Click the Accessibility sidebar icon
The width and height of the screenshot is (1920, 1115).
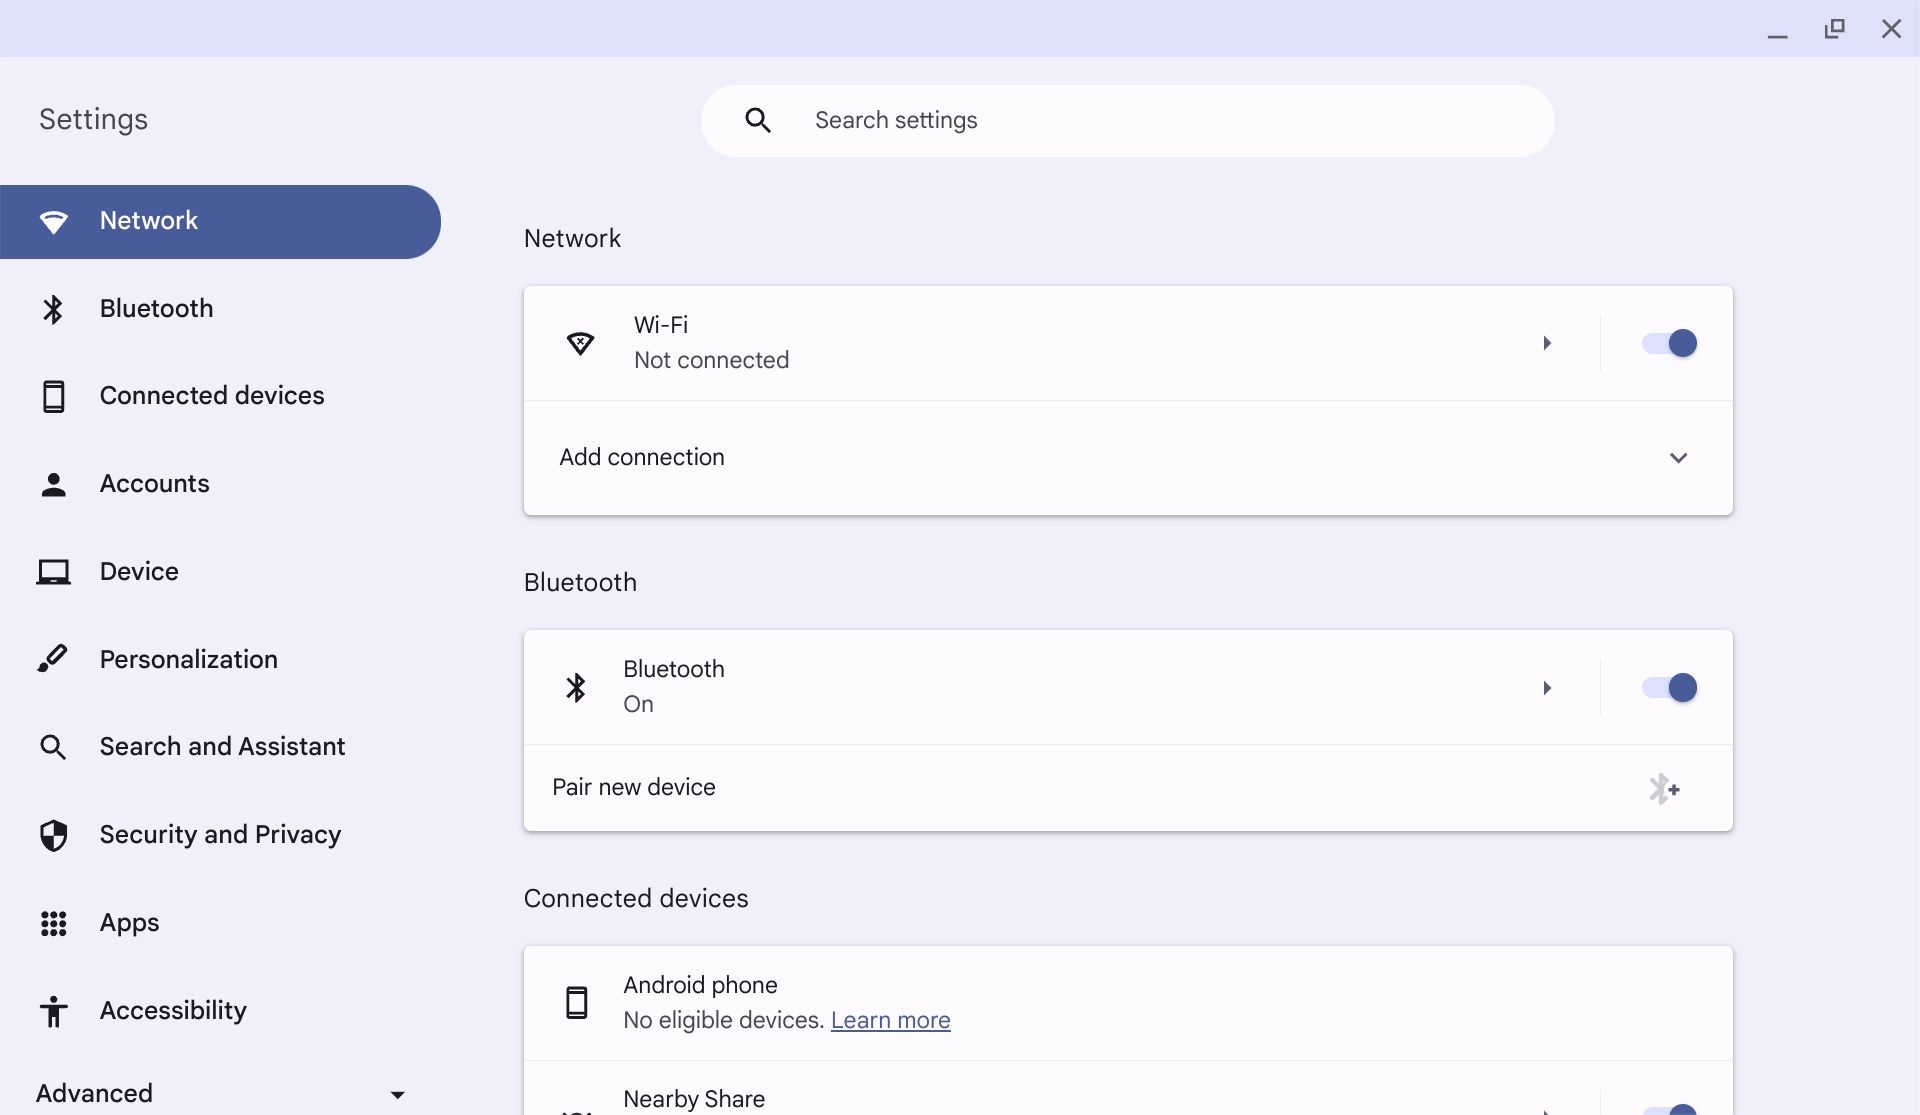[53, 1010]
